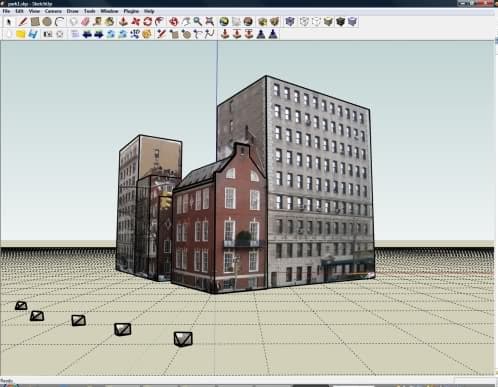Open the Help menu

(149, 11)
